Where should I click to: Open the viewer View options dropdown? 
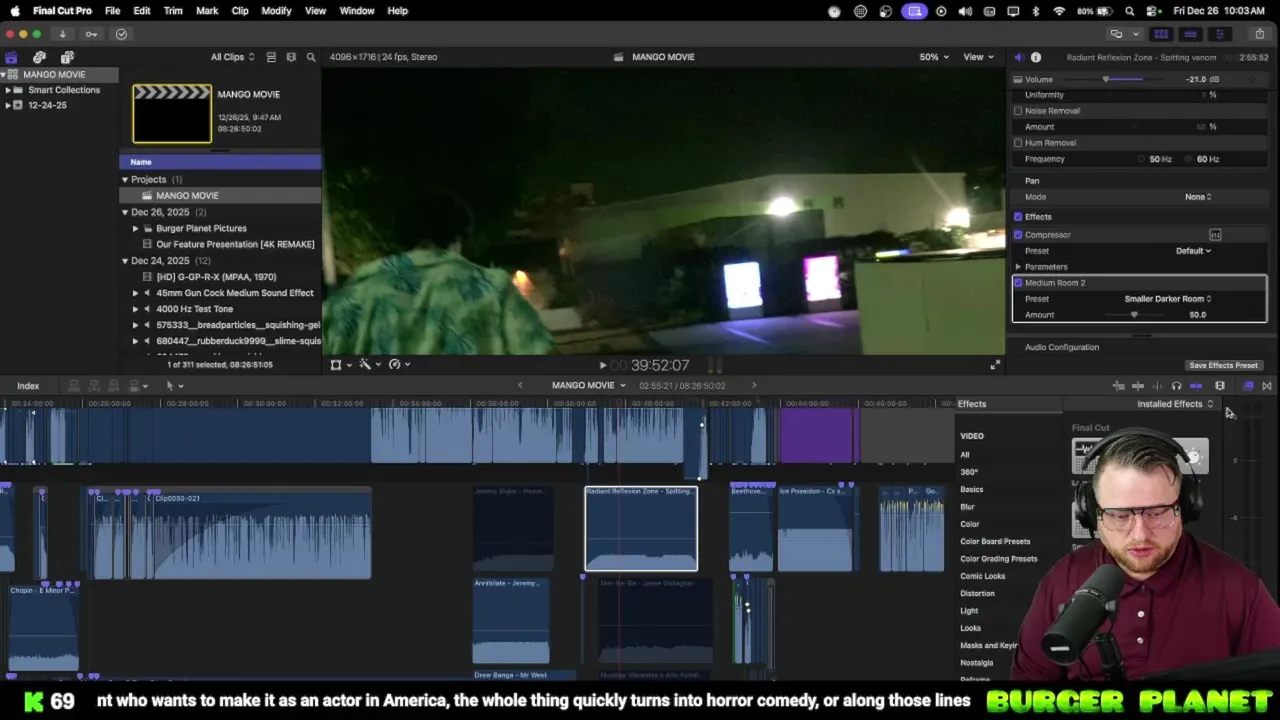tap(977, 57)
